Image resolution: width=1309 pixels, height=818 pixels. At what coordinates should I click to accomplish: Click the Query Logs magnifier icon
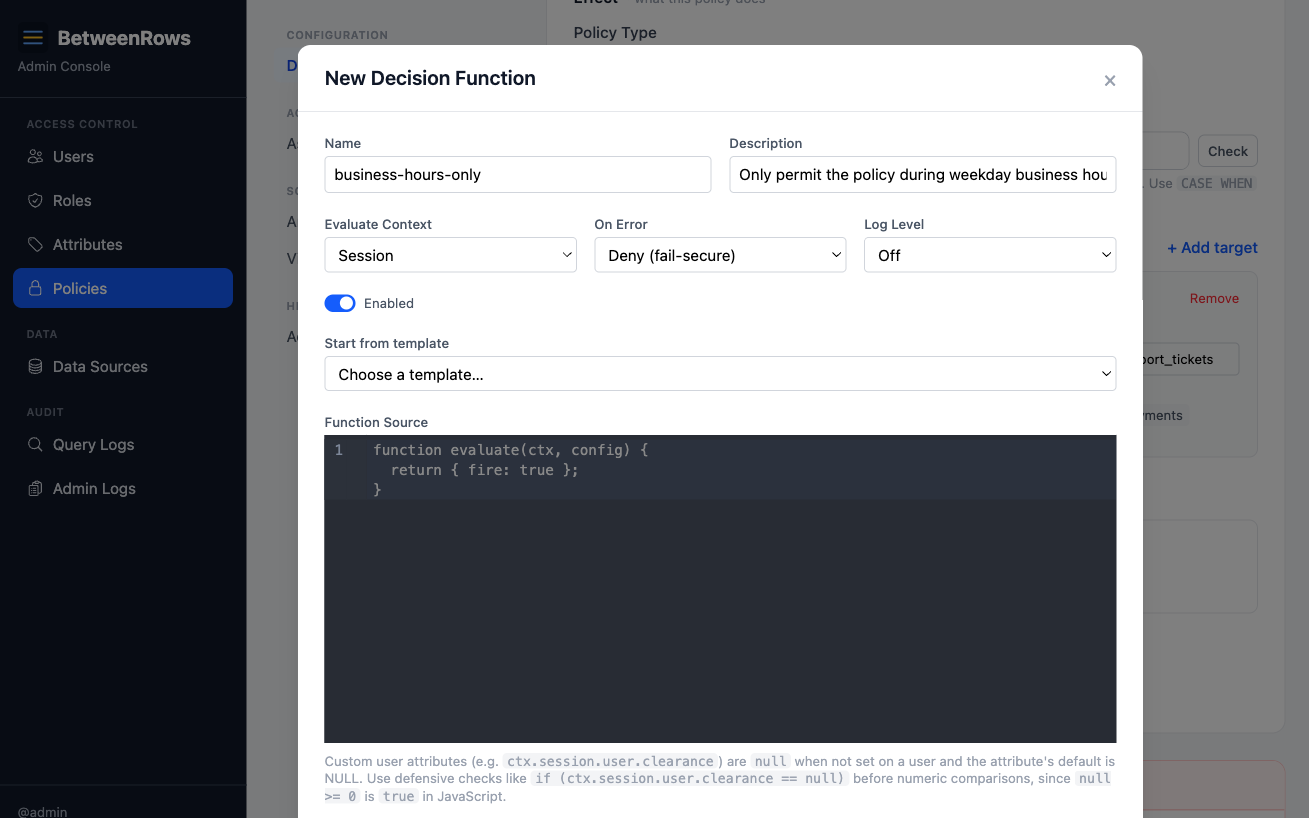(35, 445)
